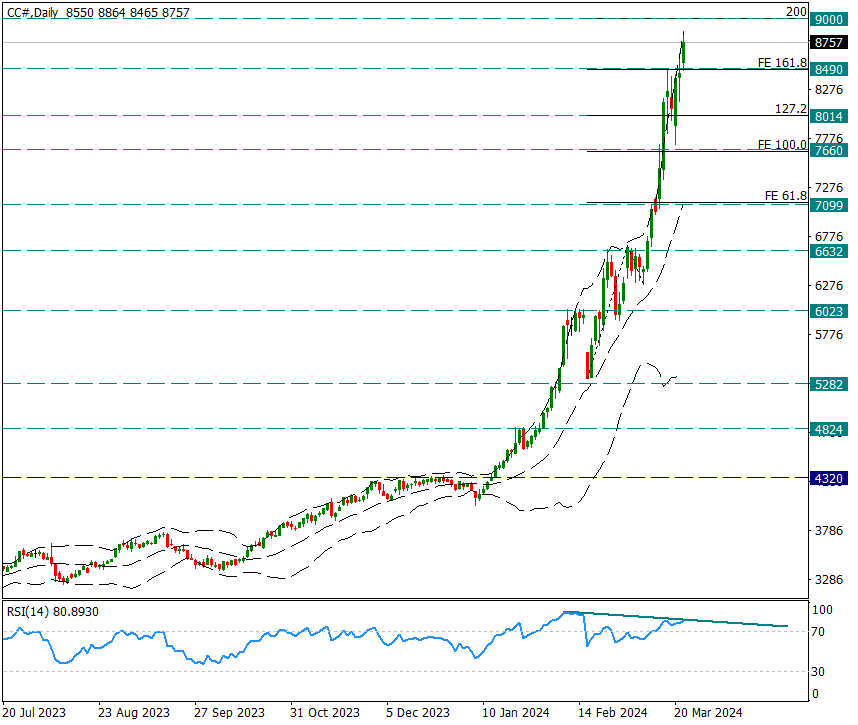Click the 20 Mar 2024 date label

[x=708, y=713]
